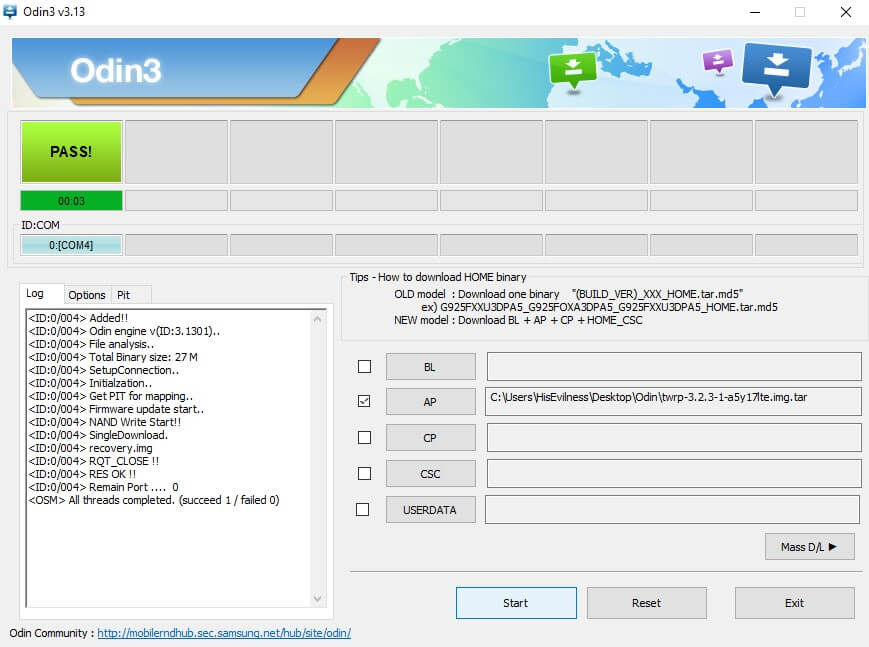Screen dimensions: 869x647
Task: Click the 'All threads completed' log line
Action: pos(154,500)
